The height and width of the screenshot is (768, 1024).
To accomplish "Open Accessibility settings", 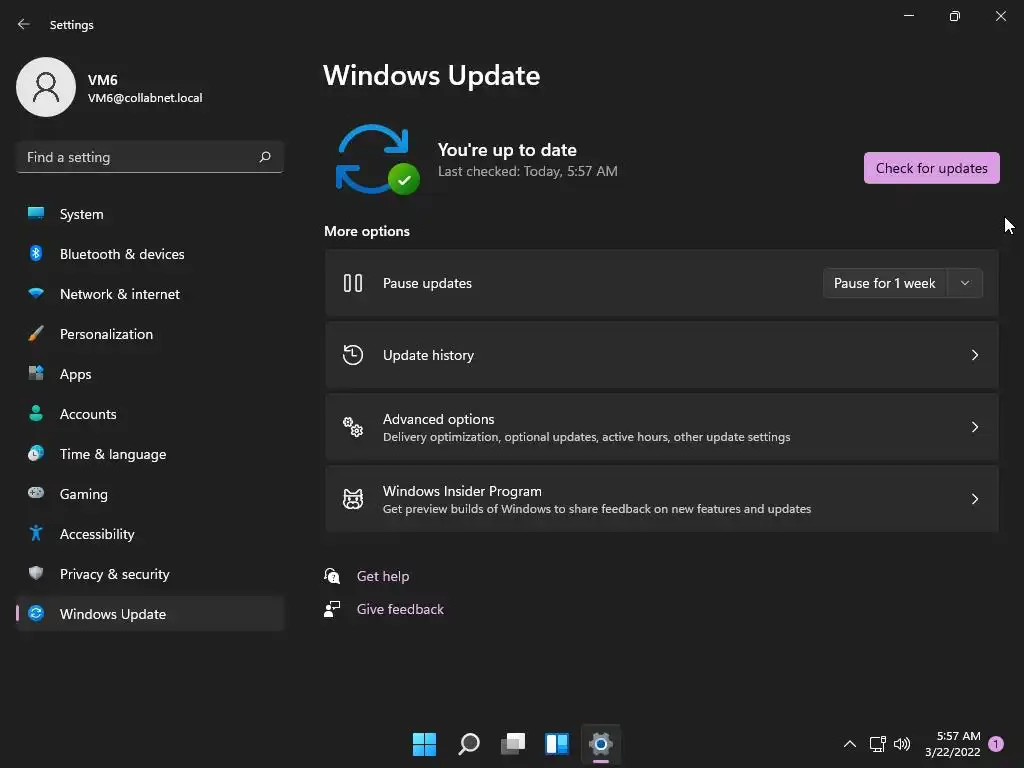I will tap(150, 534).
